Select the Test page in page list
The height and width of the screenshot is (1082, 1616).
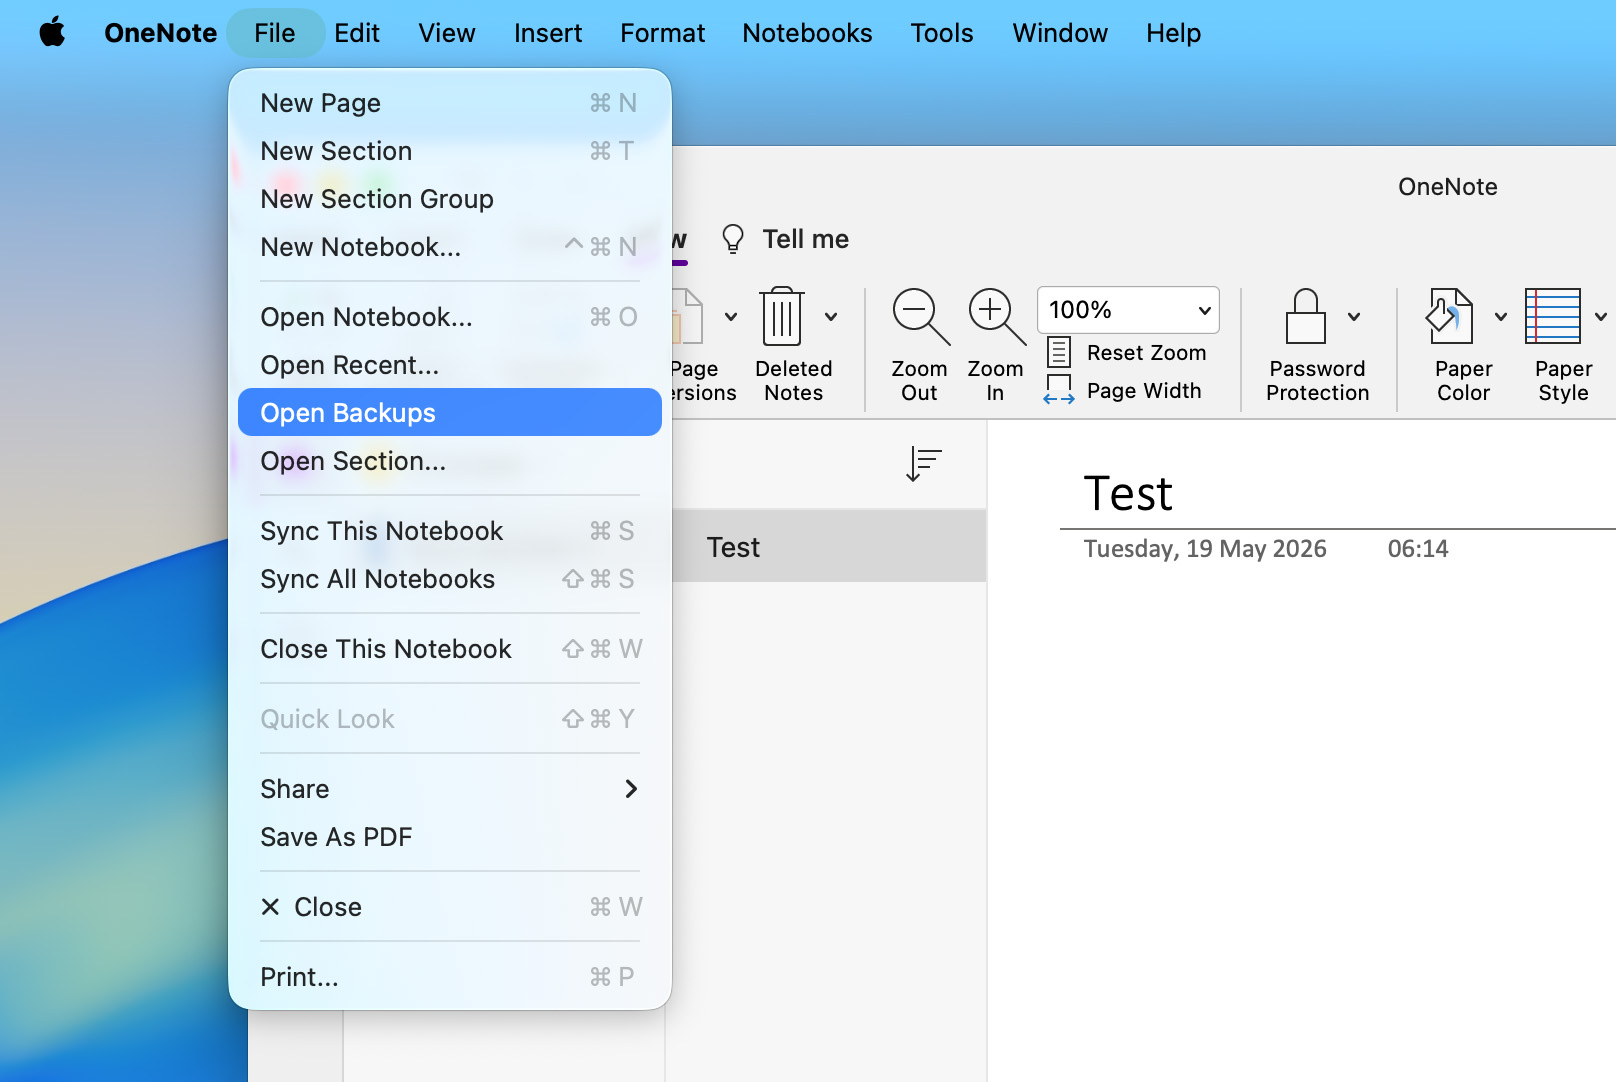coord(829,547)
